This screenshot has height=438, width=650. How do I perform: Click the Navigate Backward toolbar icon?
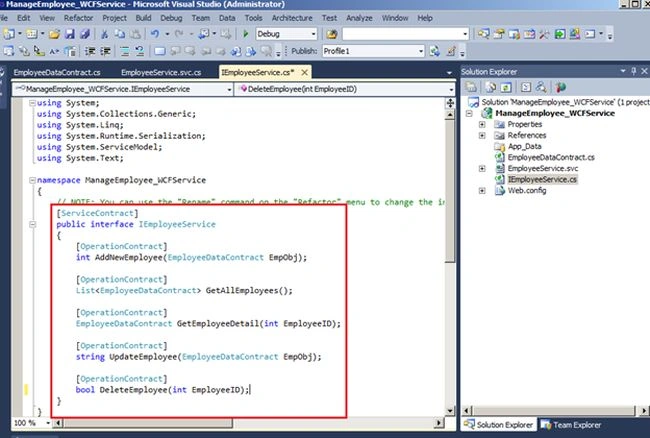click(x=205, y=34)
